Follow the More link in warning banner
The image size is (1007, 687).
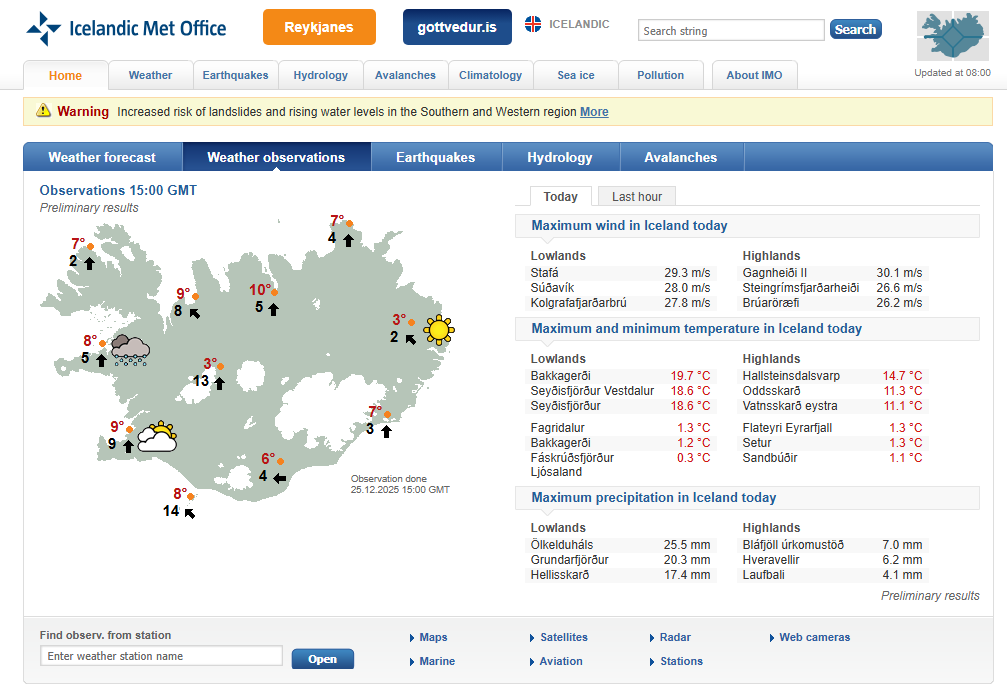coord(594,112)
